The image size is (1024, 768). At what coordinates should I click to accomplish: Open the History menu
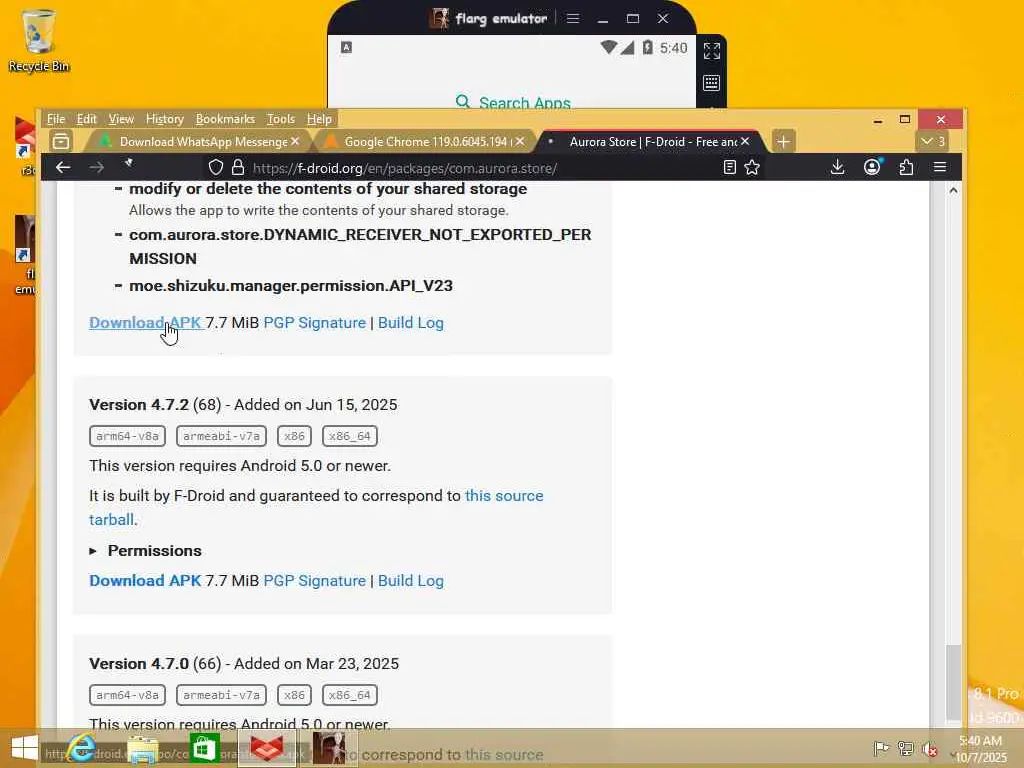[x=165, y=119]
